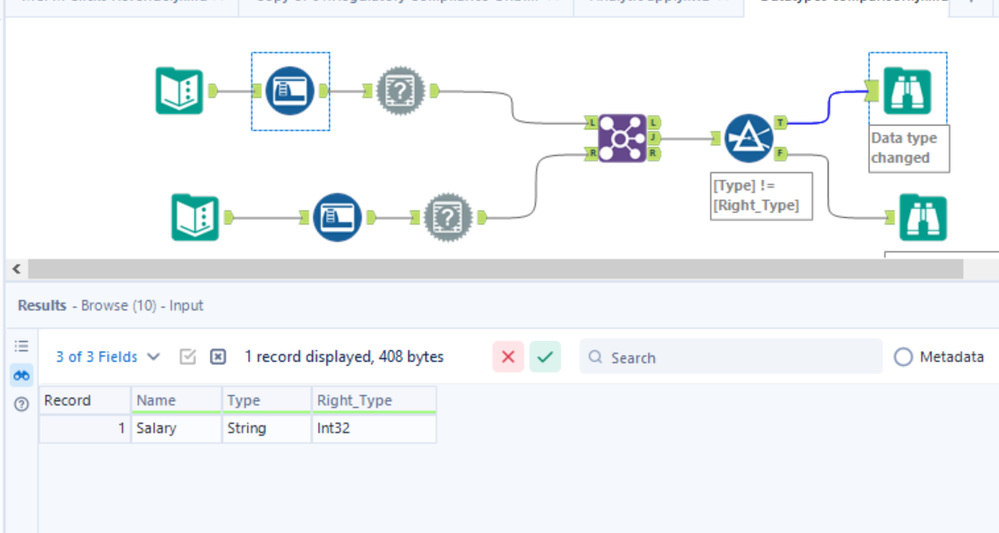Click the red X cancel button
The width and height of the screenshot is (999, 533).
click(x=508, y=357)
